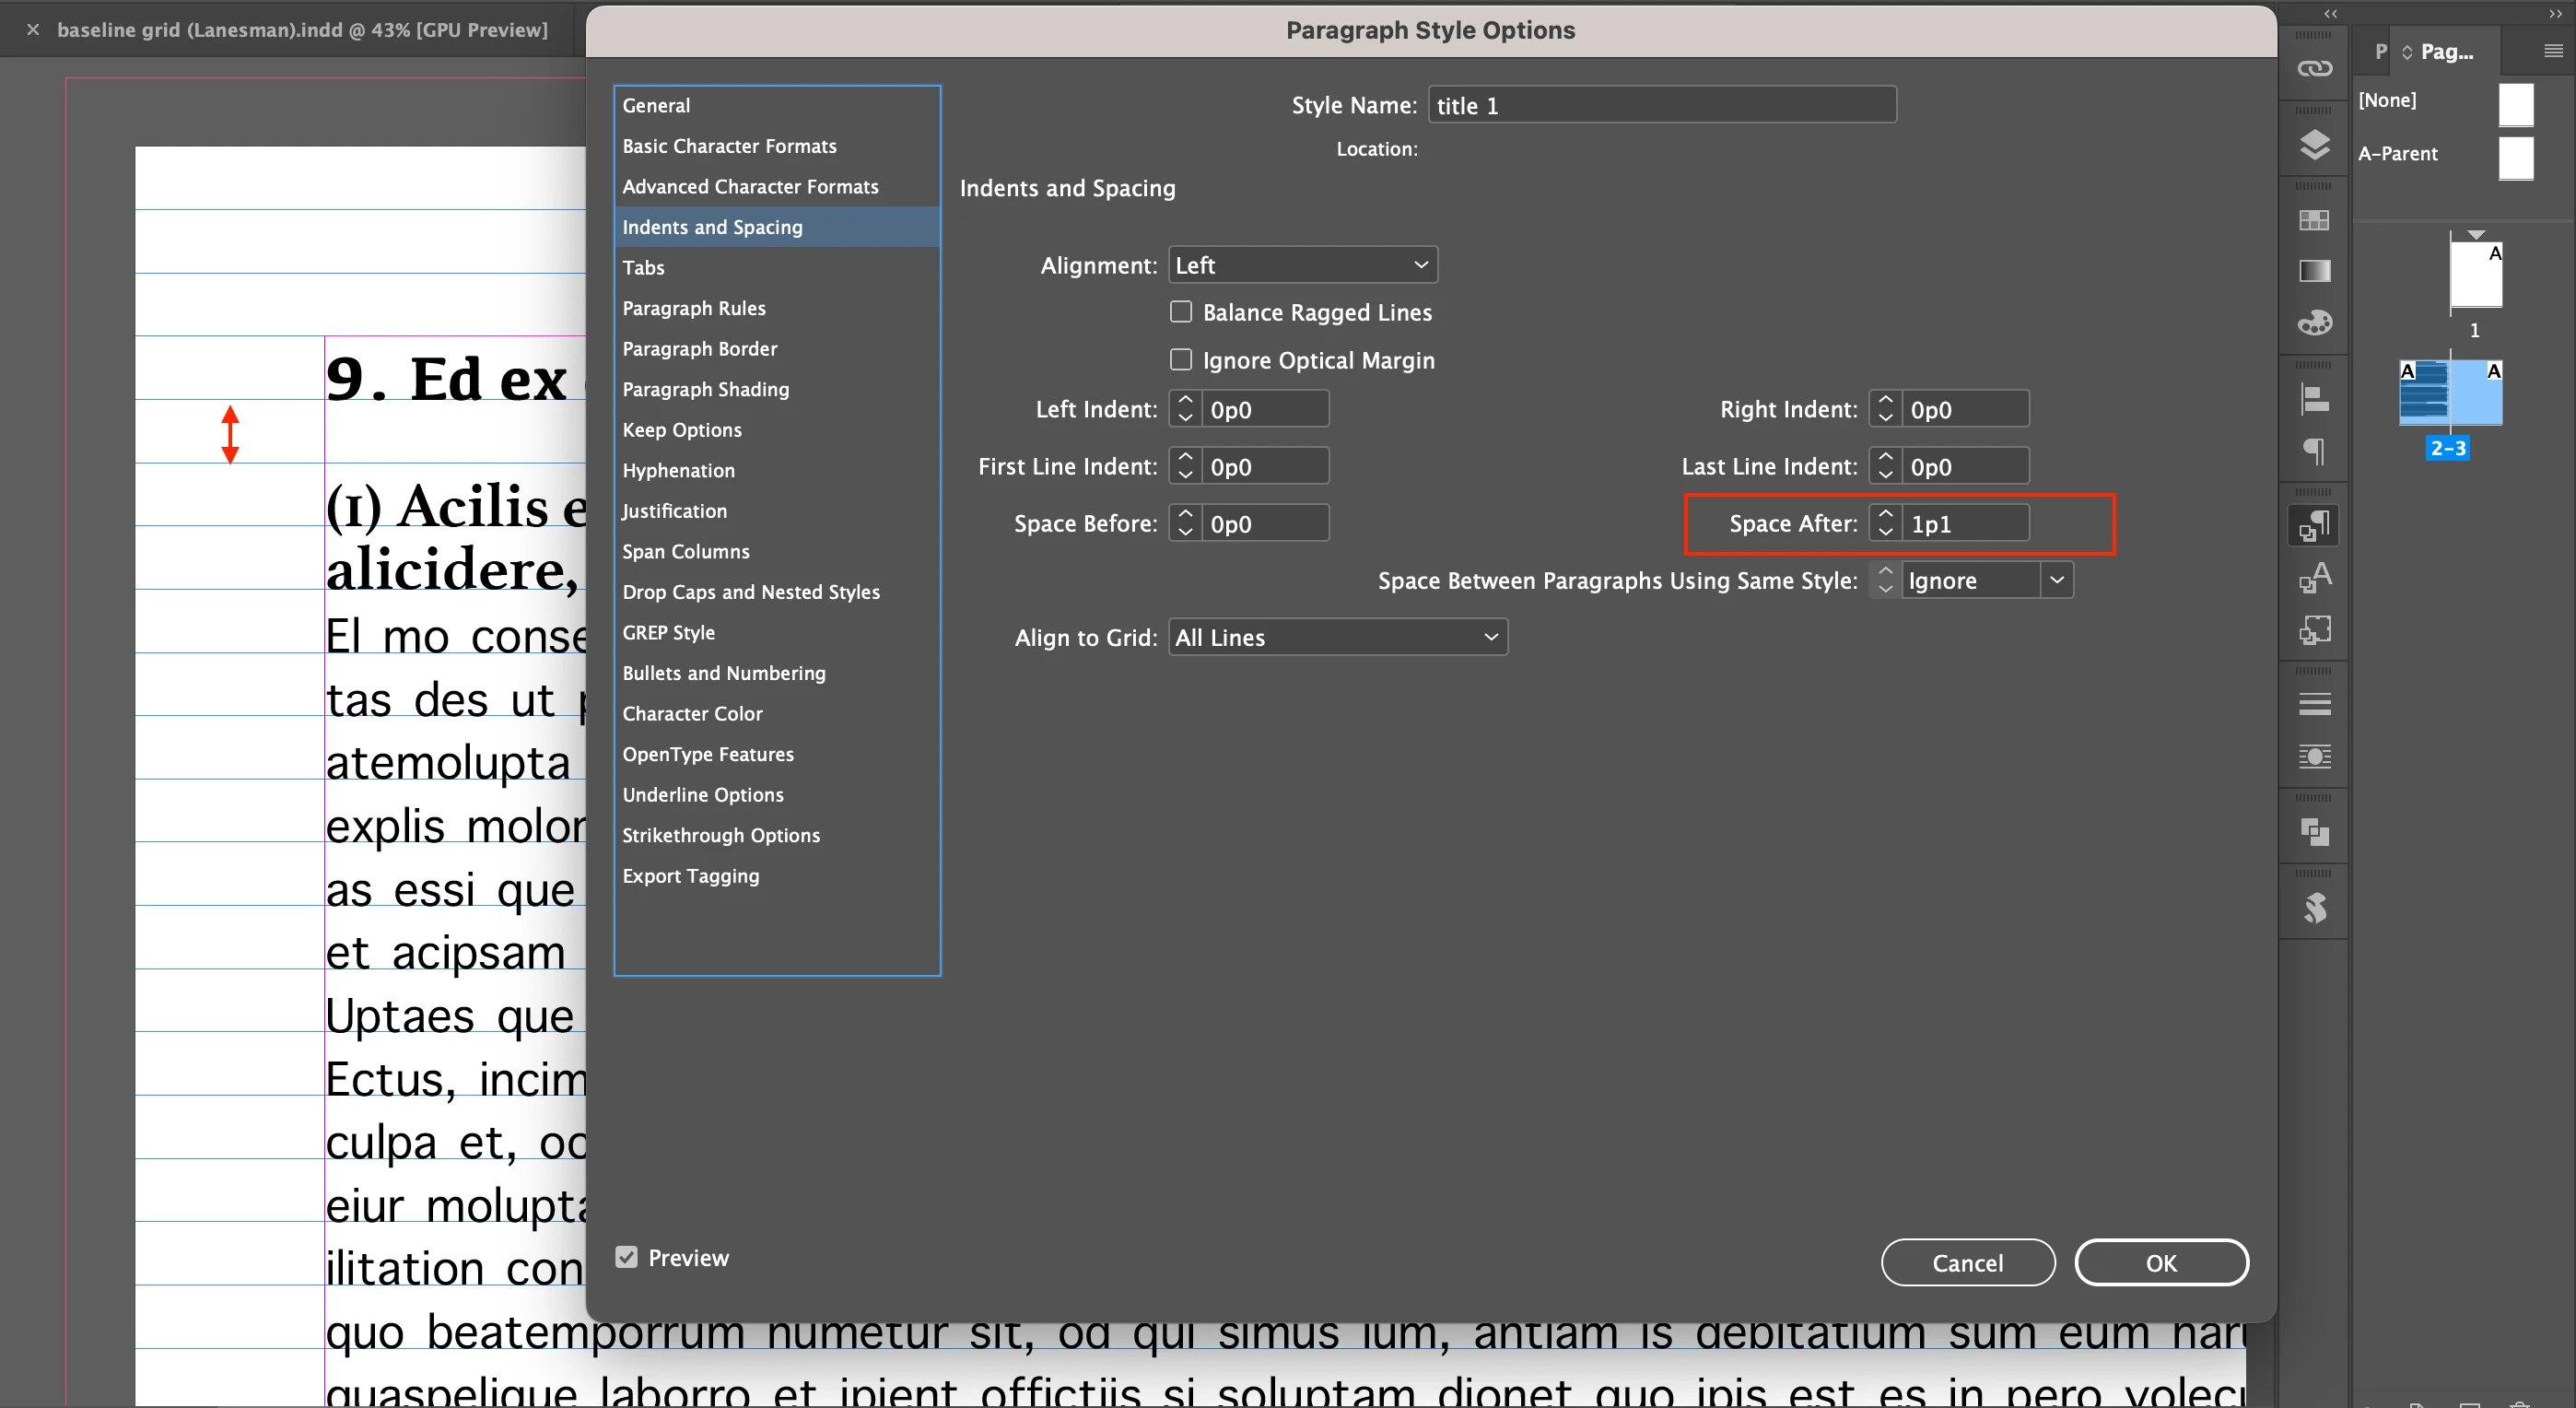
Task: Select Basic Character Formats category
Action: pos(729,146)
